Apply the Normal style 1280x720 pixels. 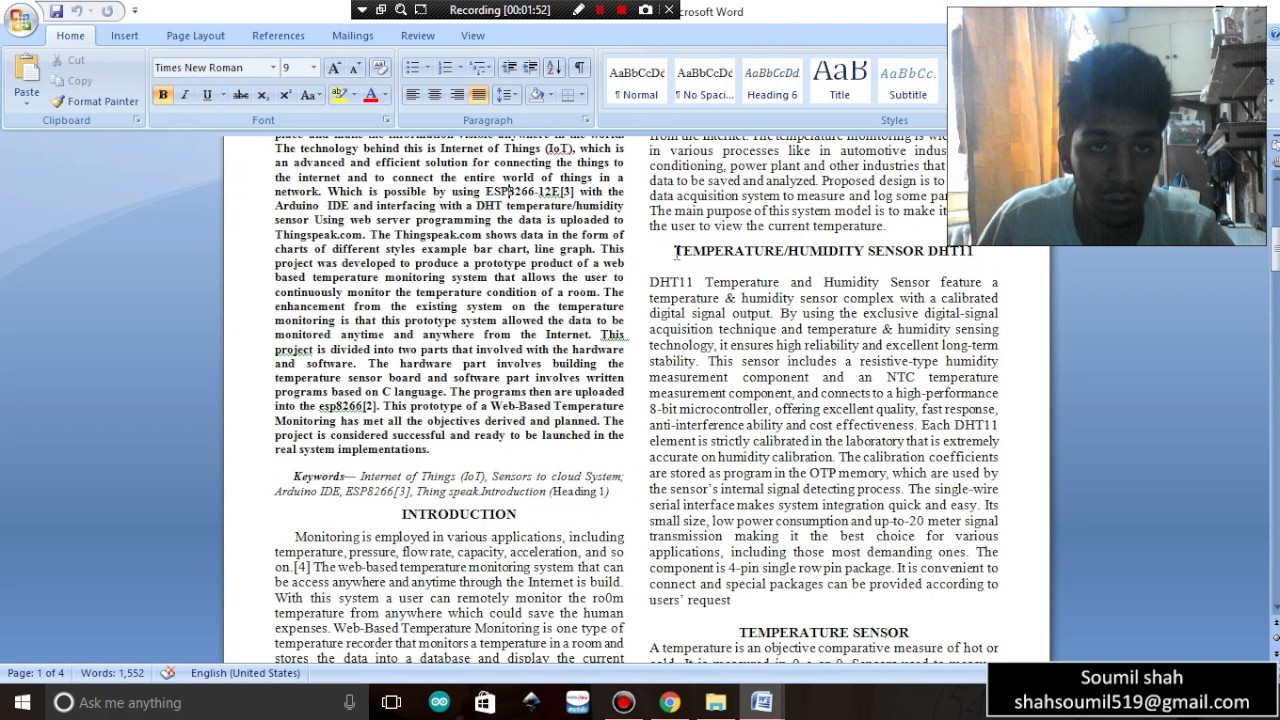pyautogui.click(x=637, y=80)
